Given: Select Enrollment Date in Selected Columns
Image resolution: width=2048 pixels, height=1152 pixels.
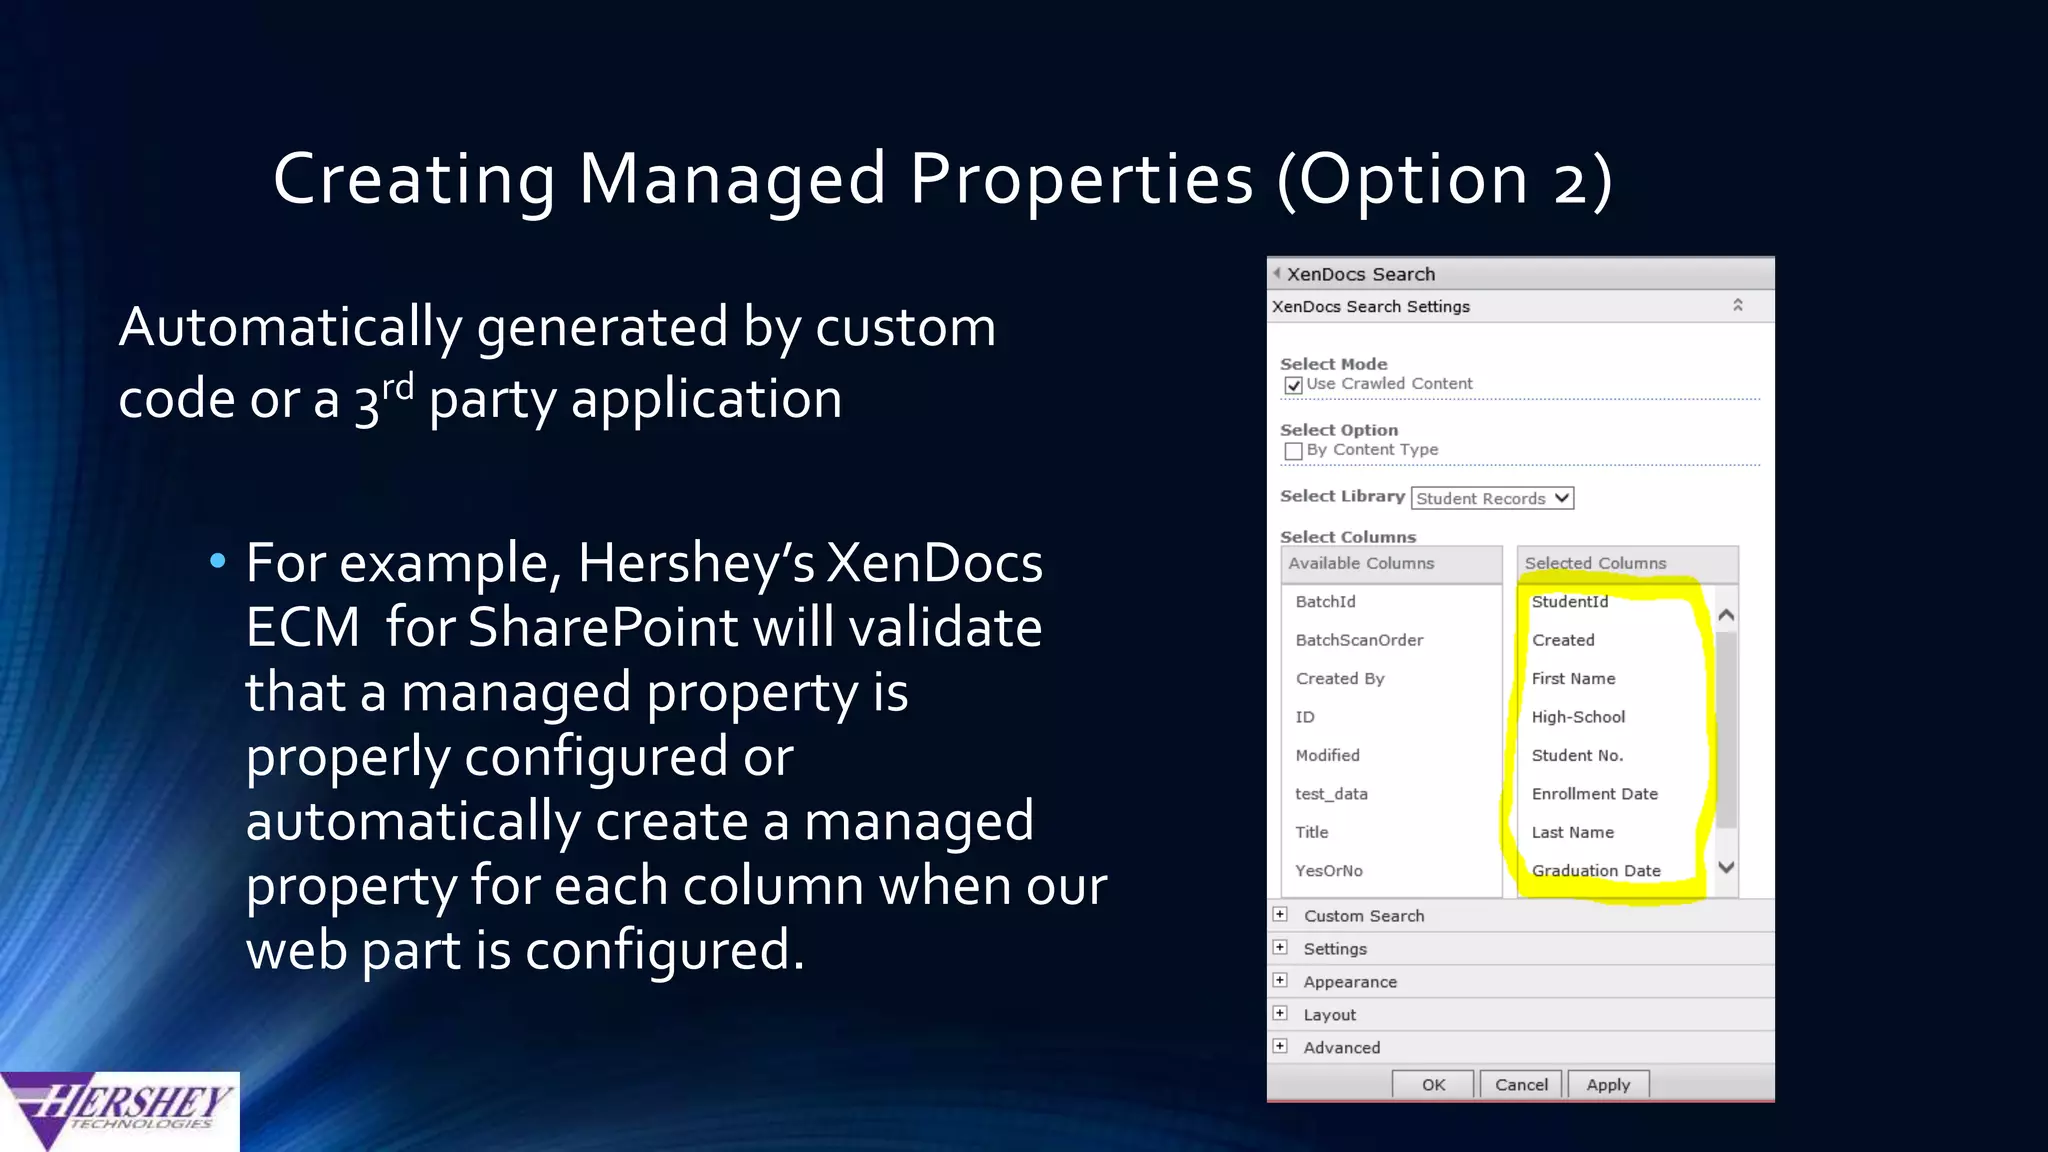Looking at the screenshot, I should click(1594, 794).
